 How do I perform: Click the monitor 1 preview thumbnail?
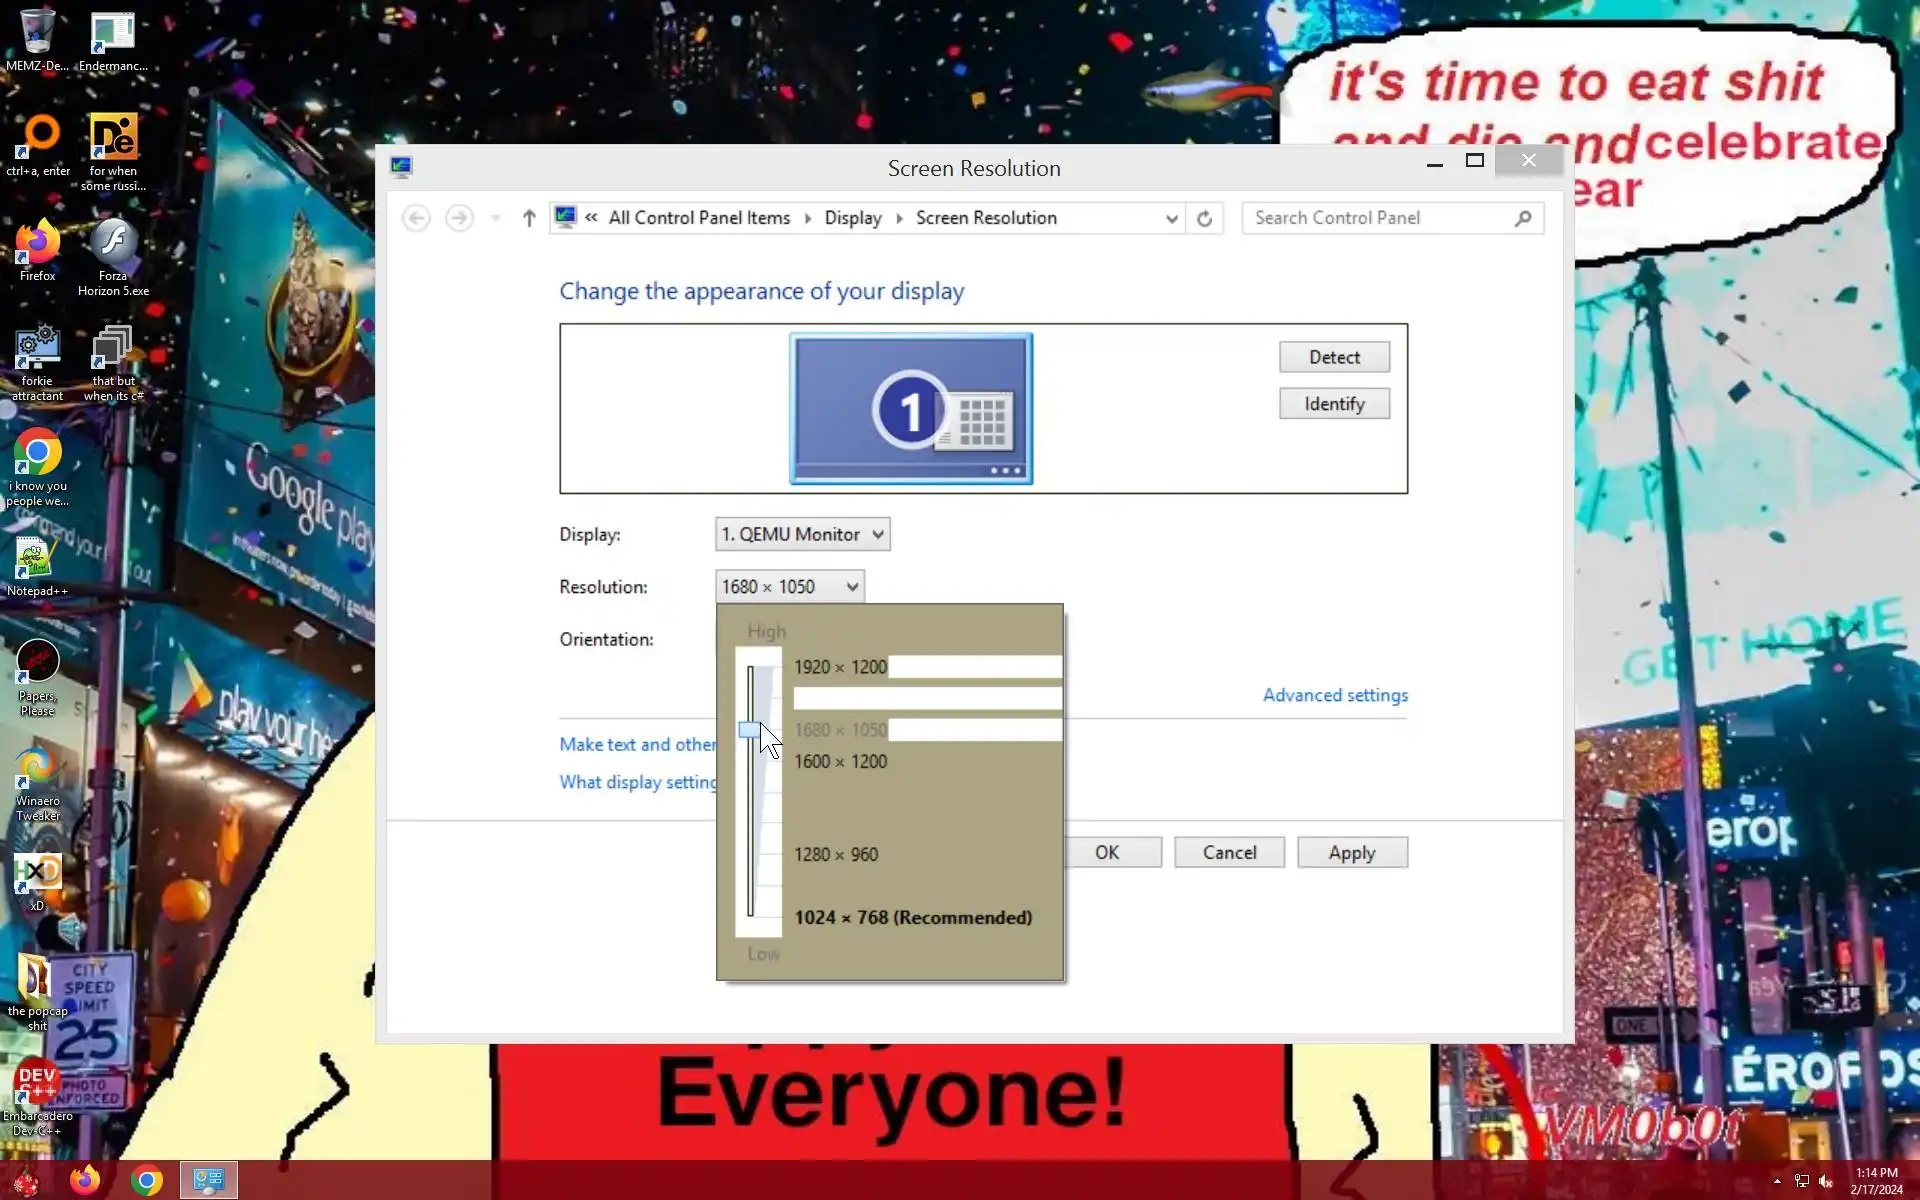point(910,408)
